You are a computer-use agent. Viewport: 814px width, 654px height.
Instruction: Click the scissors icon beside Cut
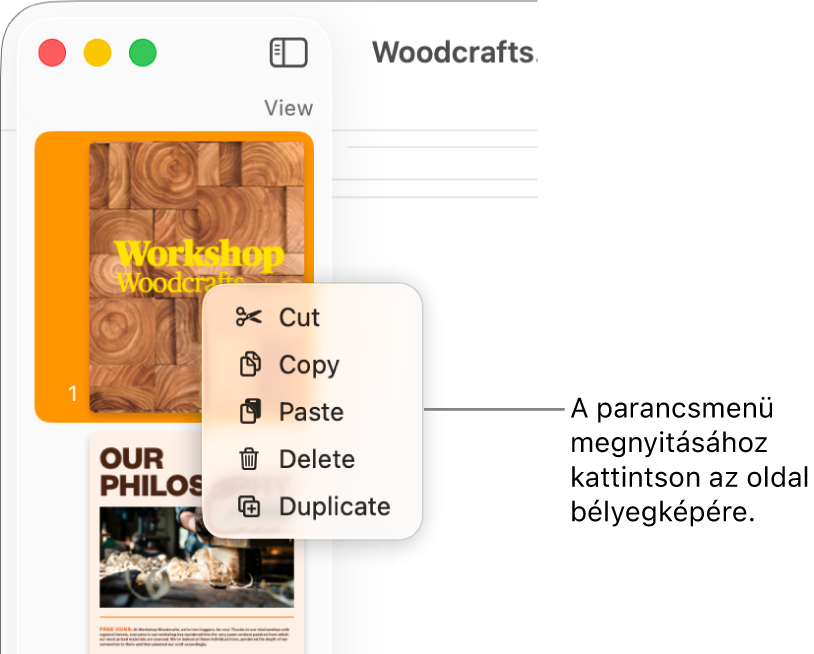pos(249,317)
